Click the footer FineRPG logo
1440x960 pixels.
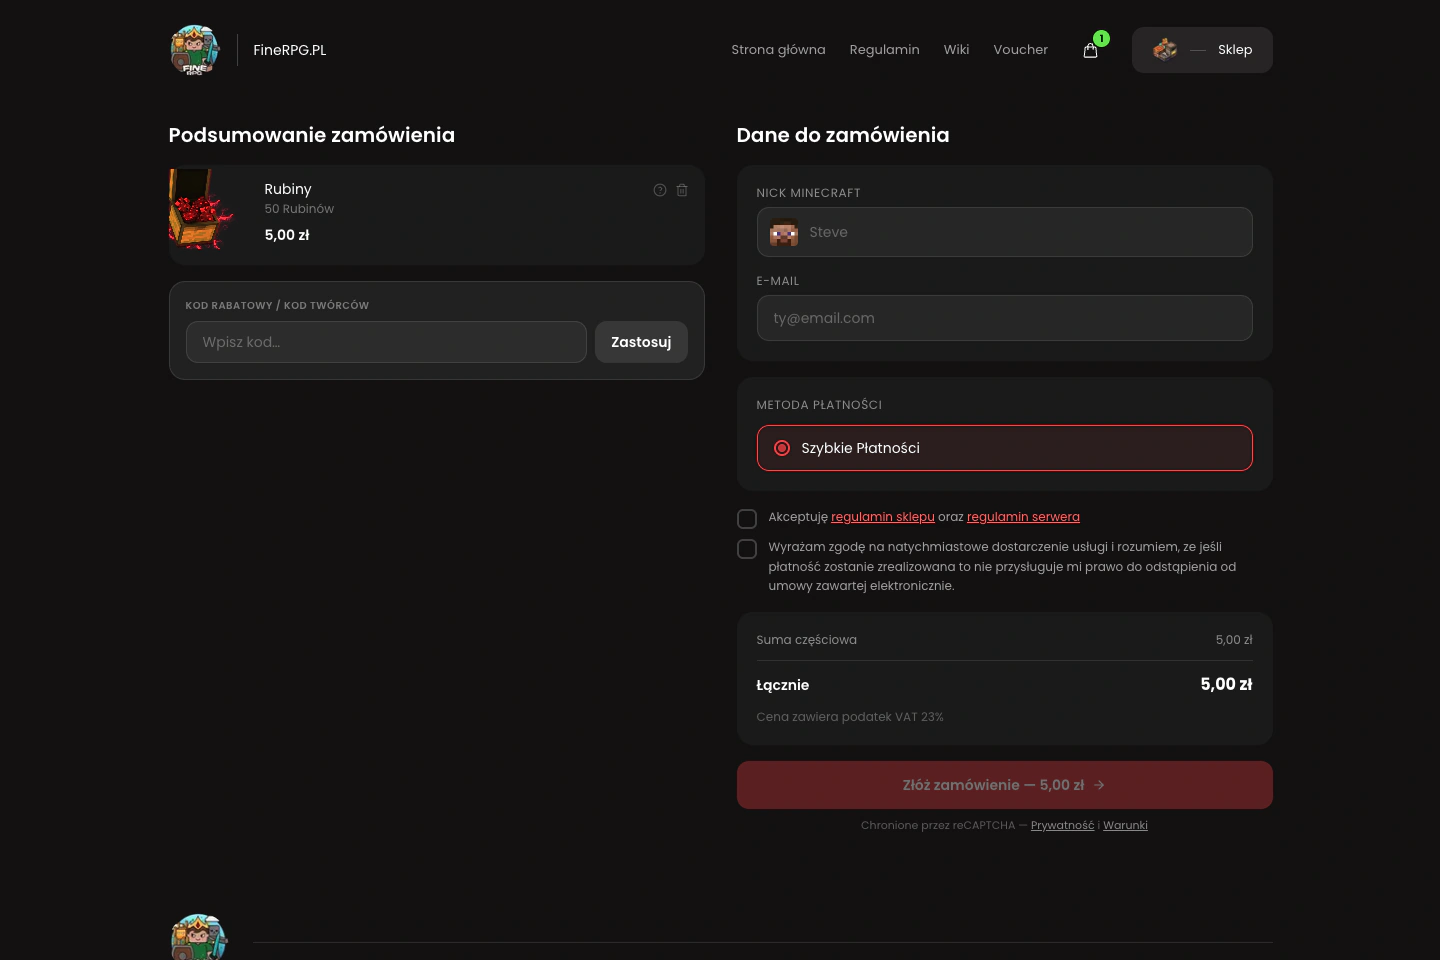pyautogui.click(x=199, y=937)
